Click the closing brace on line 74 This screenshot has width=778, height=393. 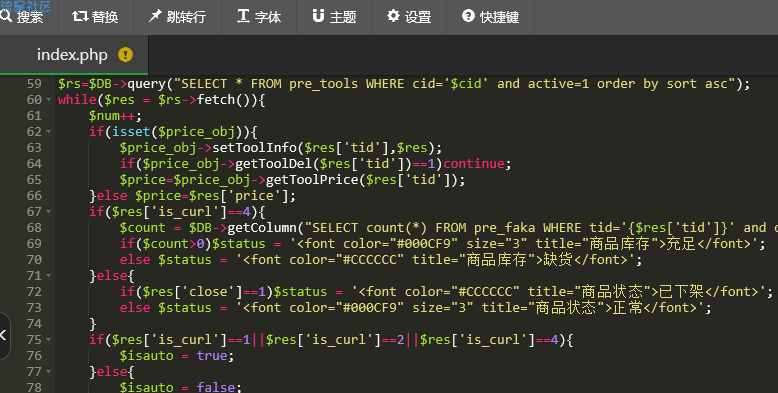point(92,324)
